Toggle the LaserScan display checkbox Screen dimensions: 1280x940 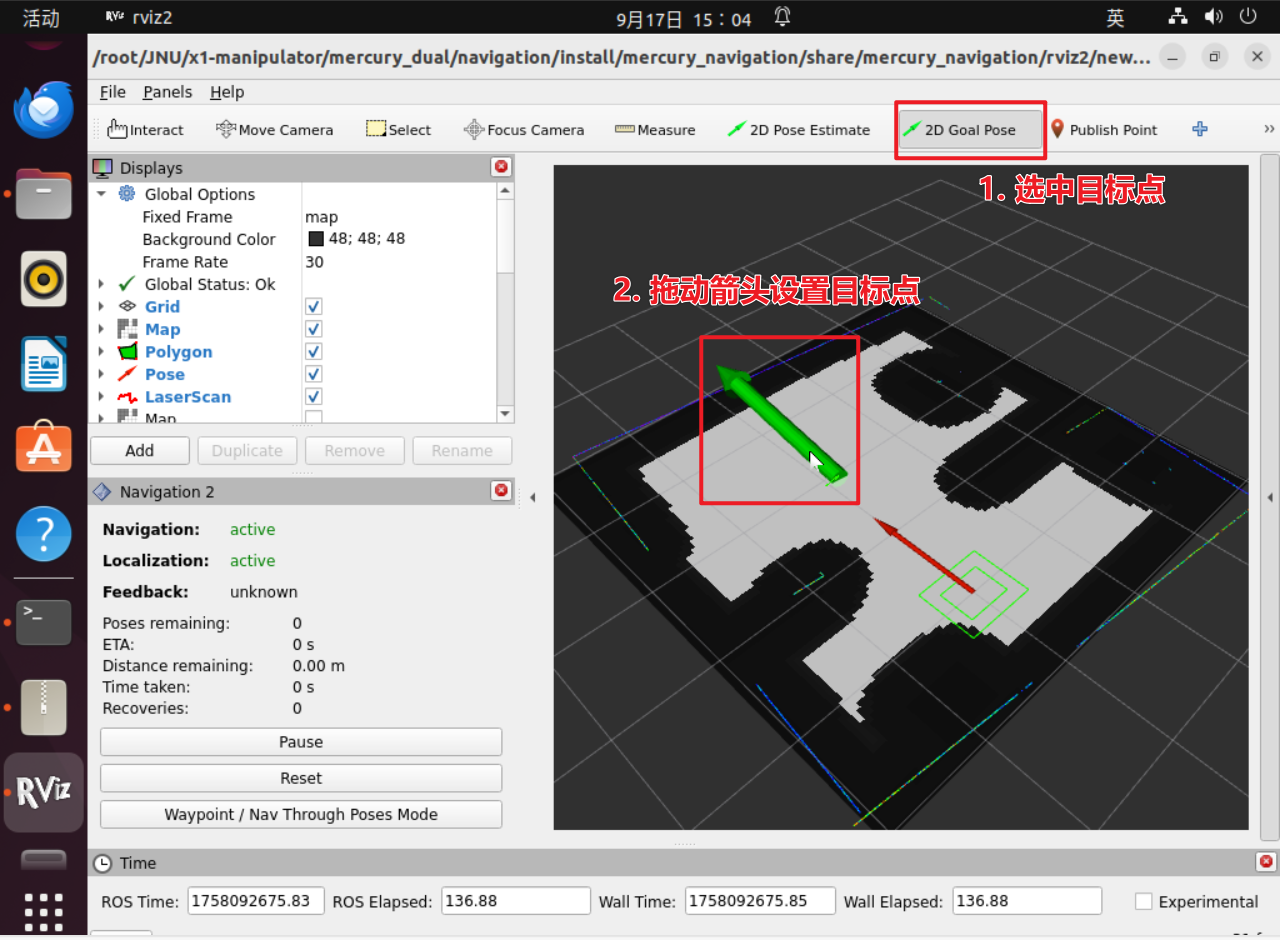click(x=314, y=396)
